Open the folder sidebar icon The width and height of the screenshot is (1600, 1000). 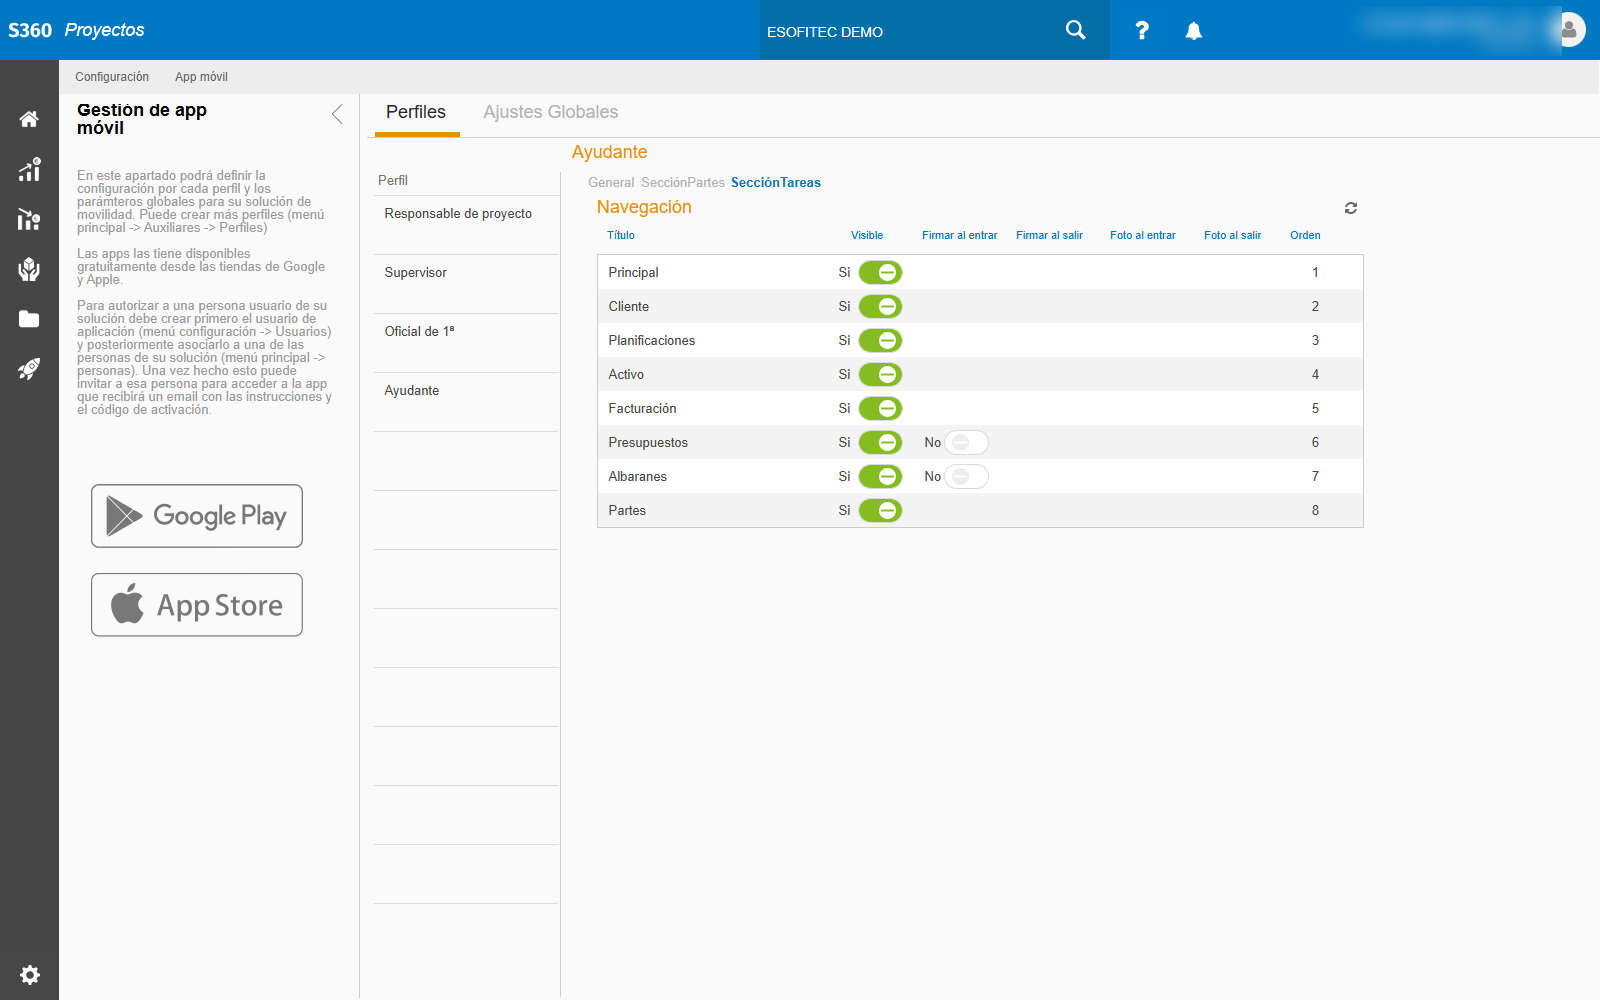29,319
